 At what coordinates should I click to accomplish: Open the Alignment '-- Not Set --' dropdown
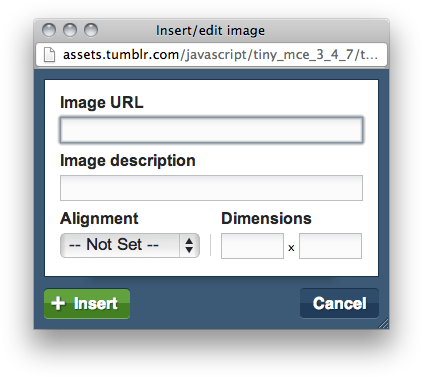tap(130, 245)
